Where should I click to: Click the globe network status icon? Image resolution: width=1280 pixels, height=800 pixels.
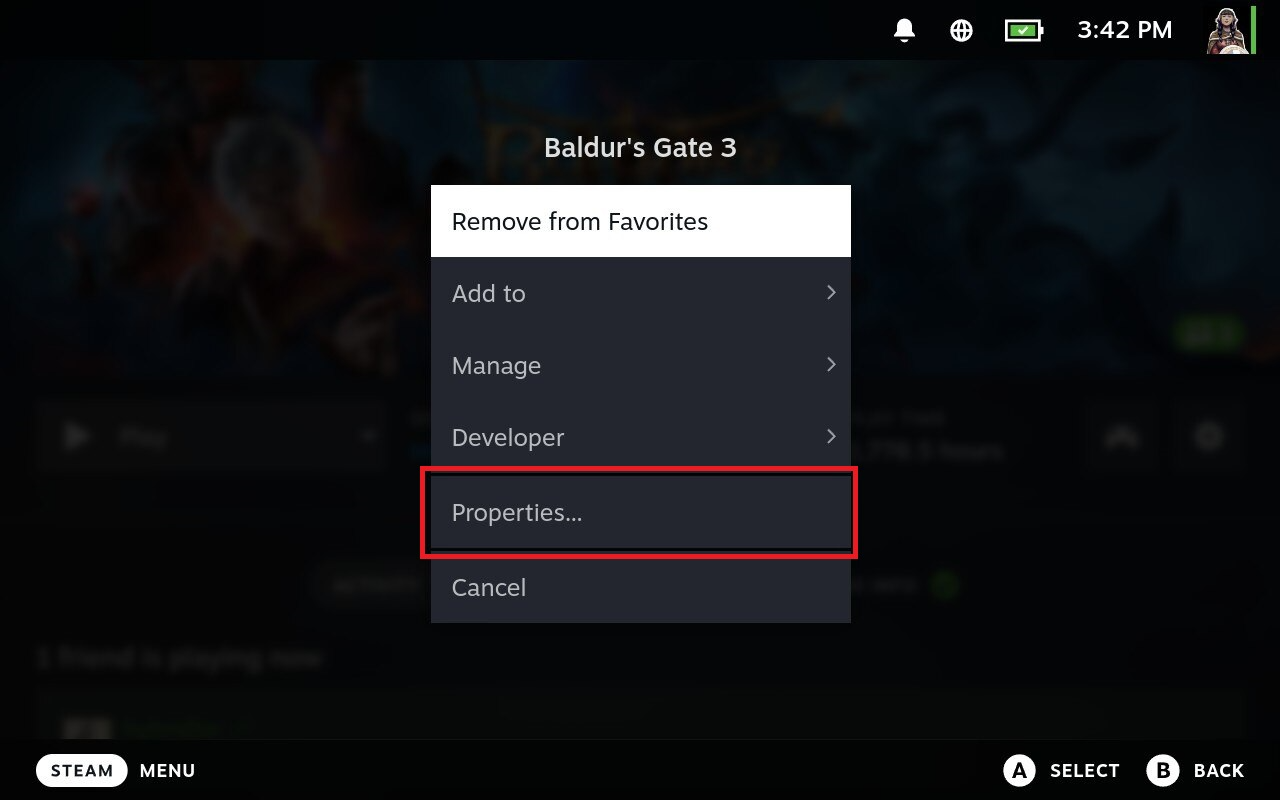[x=961, y=30]
